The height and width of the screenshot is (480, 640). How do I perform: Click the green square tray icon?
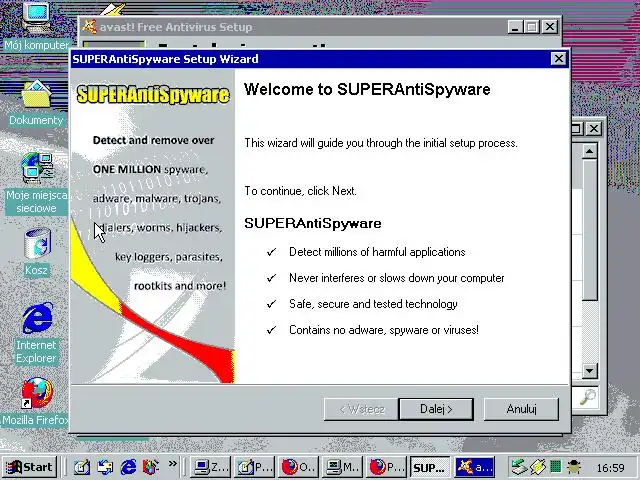point(556,467)
